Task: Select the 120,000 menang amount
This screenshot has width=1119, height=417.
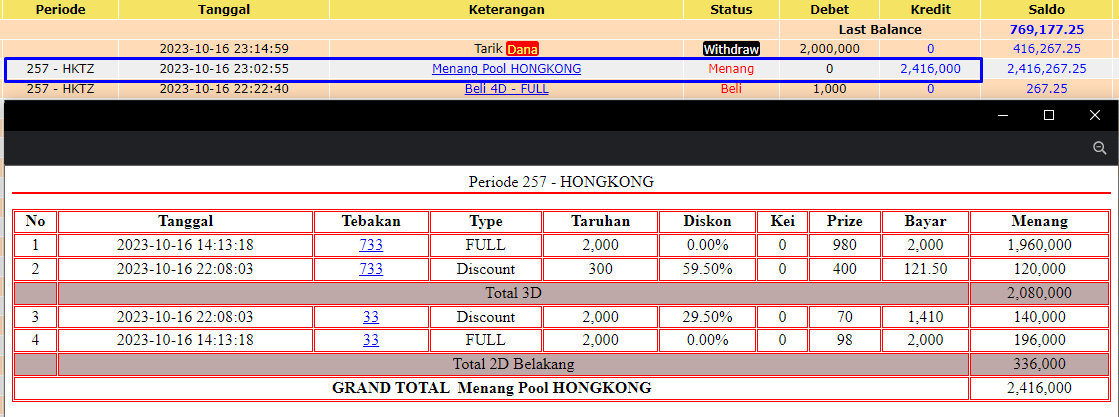Action: pyautogui.click(x=1039, y=269)
